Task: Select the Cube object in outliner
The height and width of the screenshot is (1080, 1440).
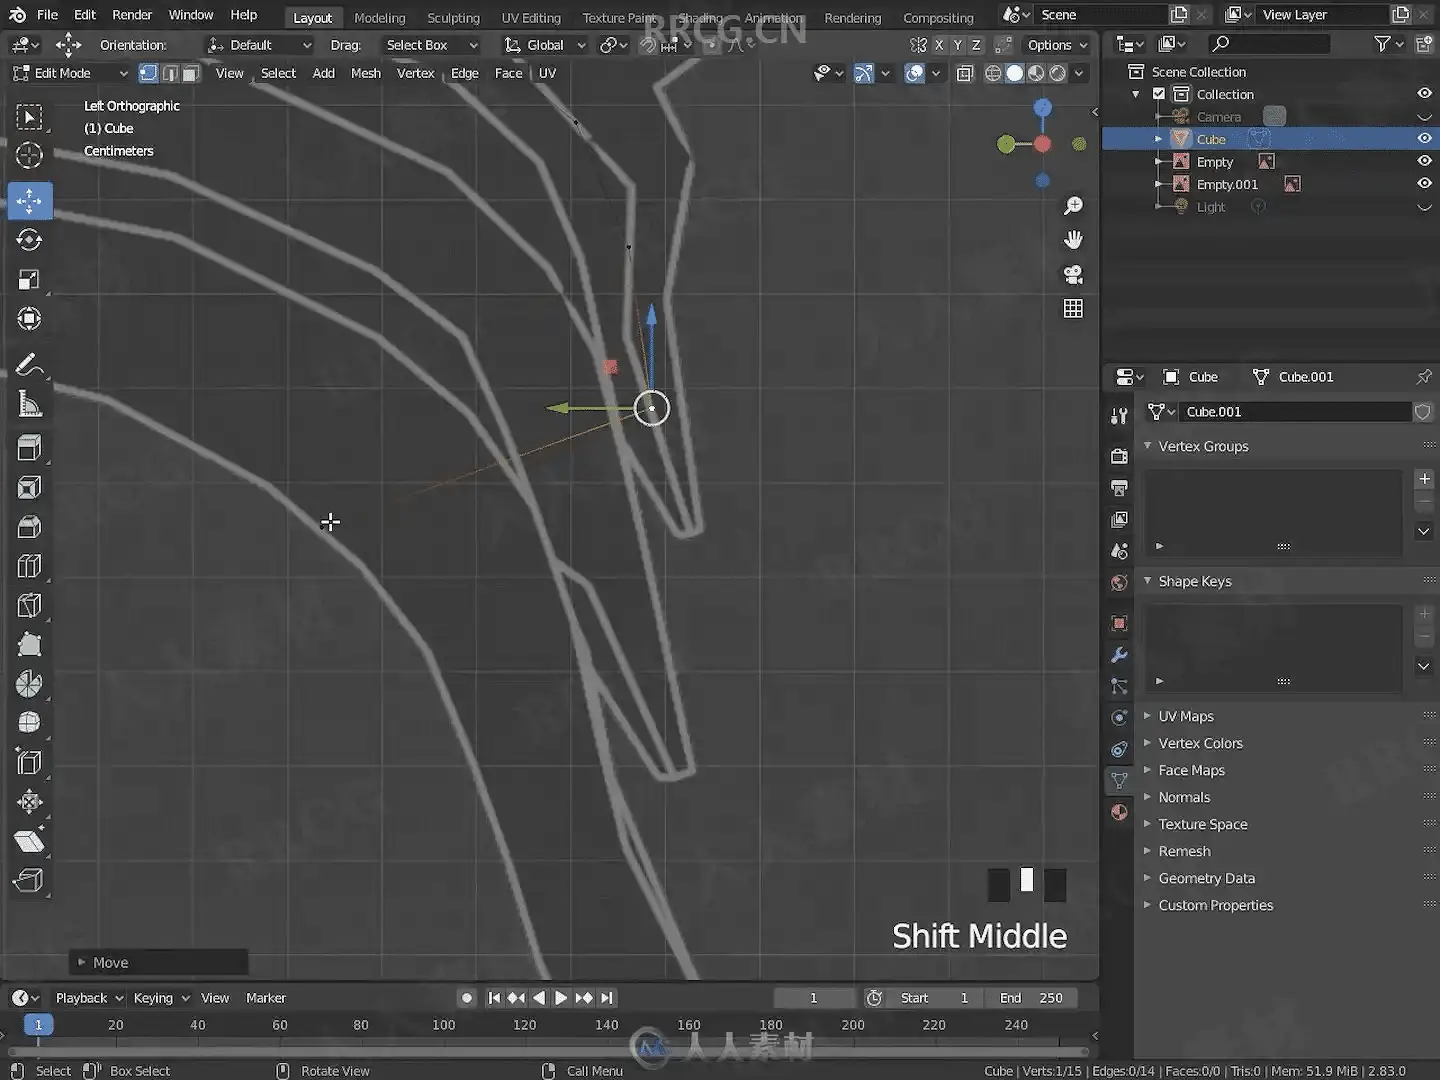Action: (x=1211, y=139)
